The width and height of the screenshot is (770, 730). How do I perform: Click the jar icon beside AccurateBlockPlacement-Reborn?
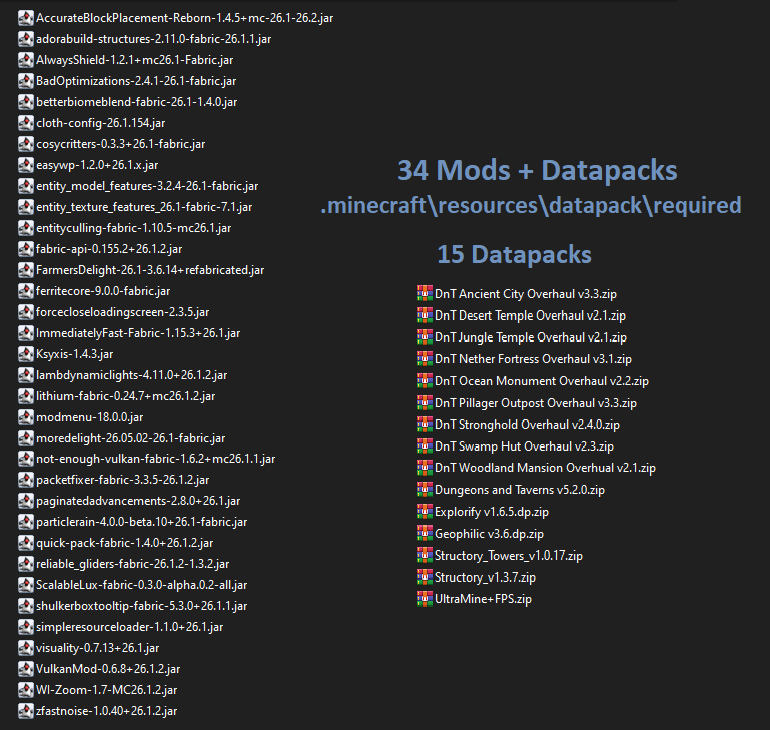tap(26, 18)
